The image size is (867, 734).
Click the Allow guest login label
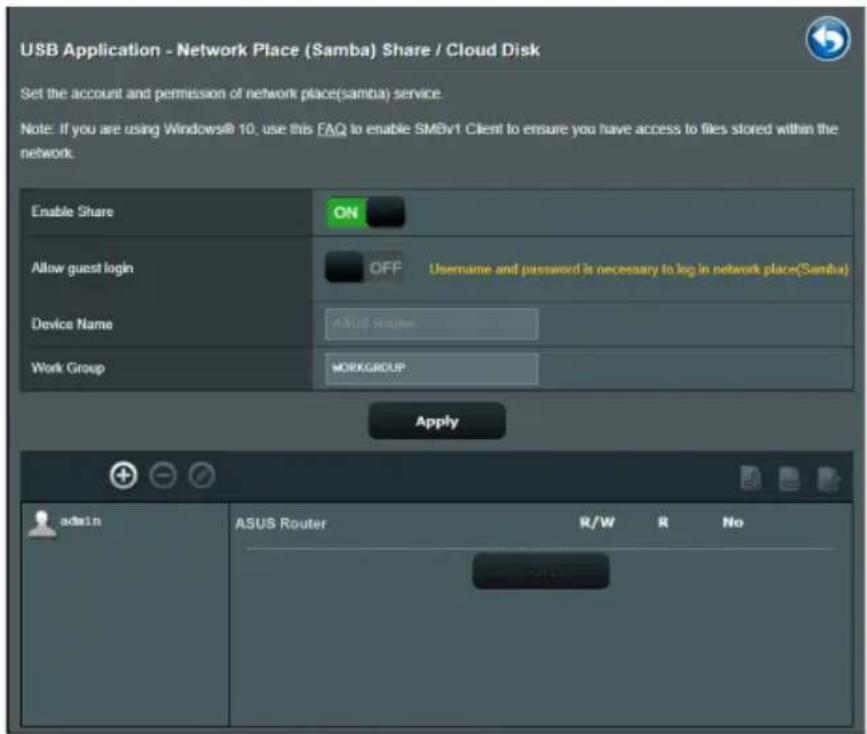(x=82, y=268)
